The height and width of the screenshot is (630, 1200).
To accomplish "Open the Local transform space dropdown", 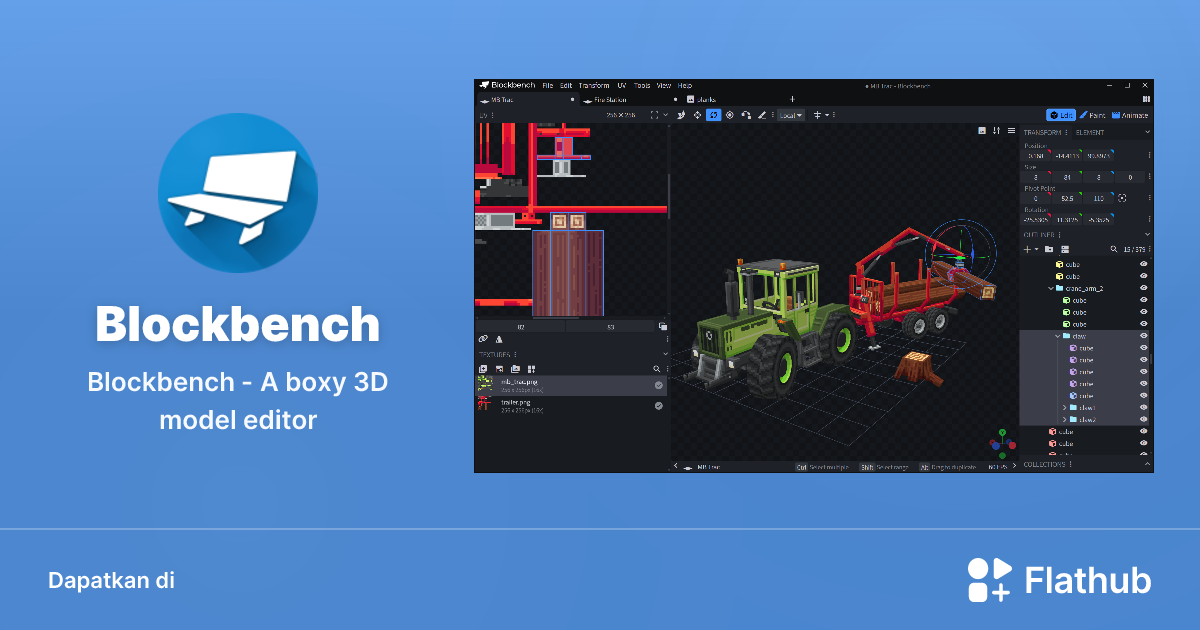I will tap(791, 114).
